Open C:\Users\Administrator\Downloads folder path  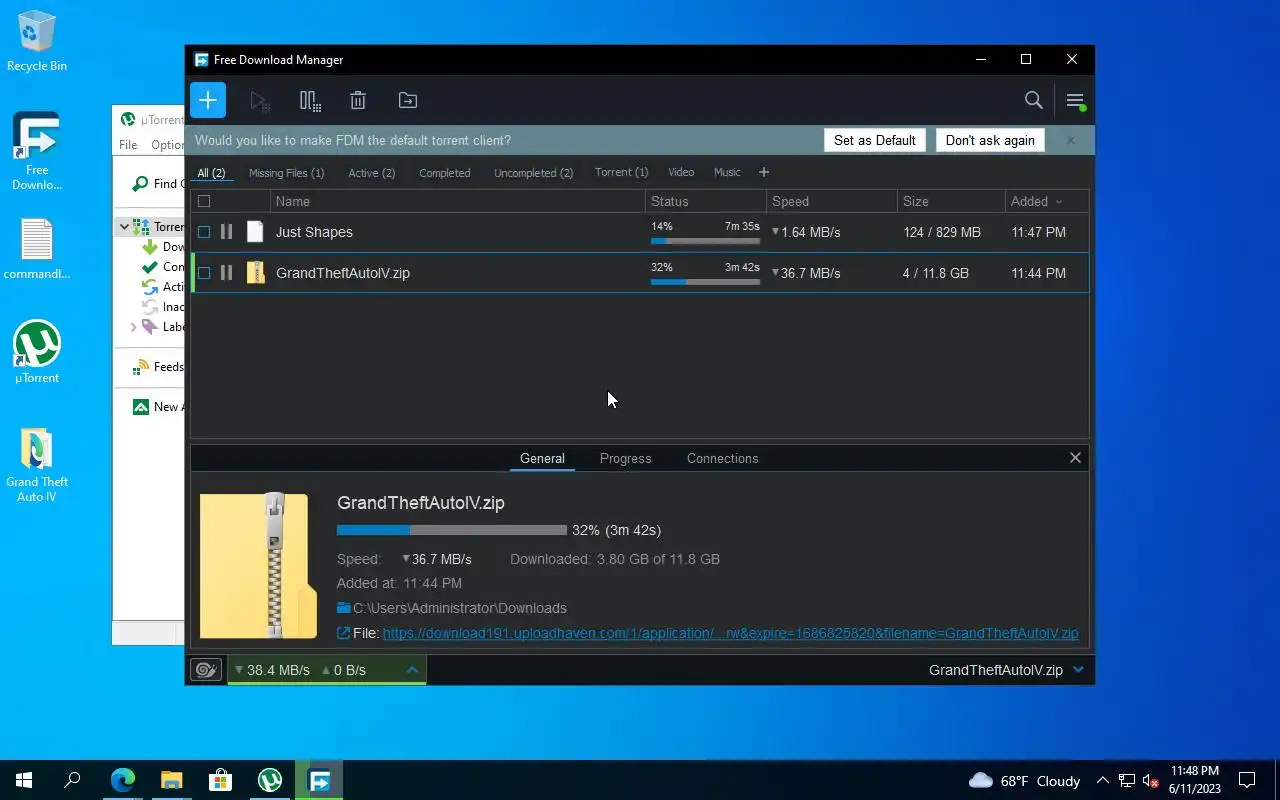pyautogui.click(x=460, y=608)
